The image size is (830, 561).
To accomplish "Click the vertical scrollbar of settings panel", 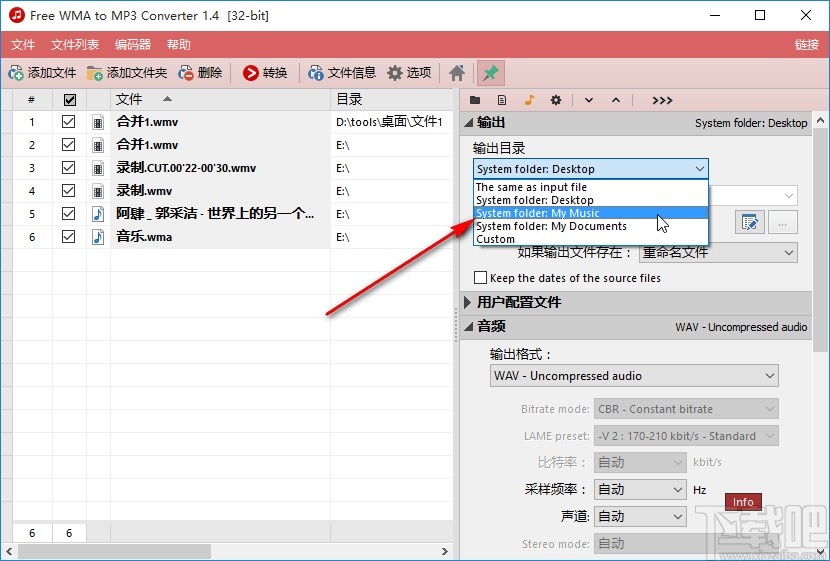I will 820,238.
